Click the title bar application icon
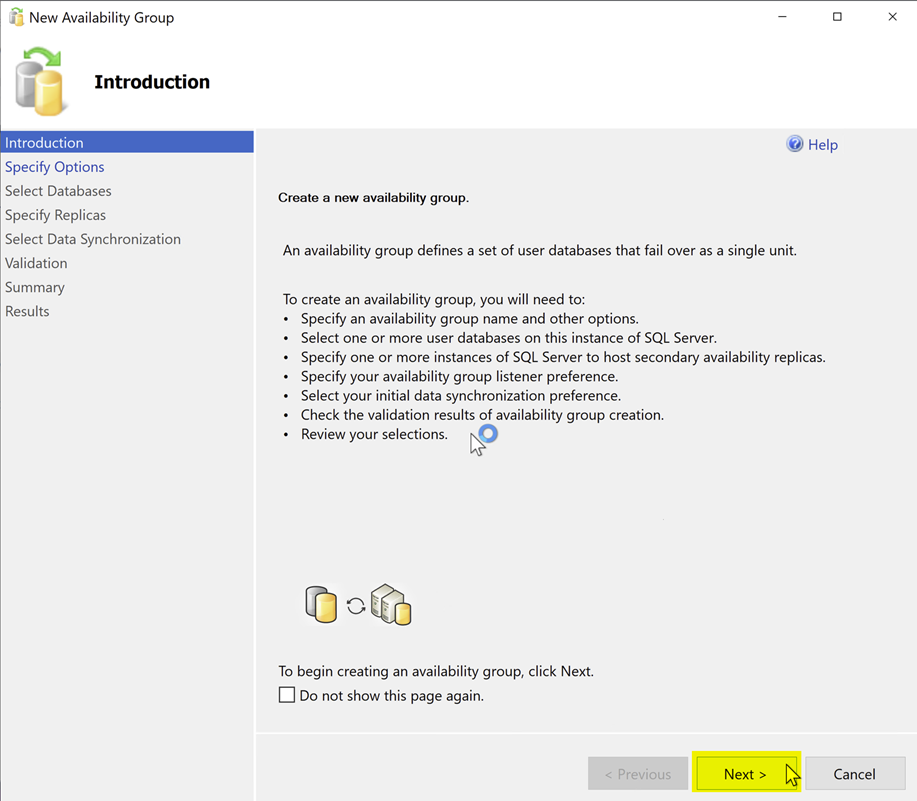Viewport: 917px width, 801px height. pyautogui.click(x=16, y=17)
